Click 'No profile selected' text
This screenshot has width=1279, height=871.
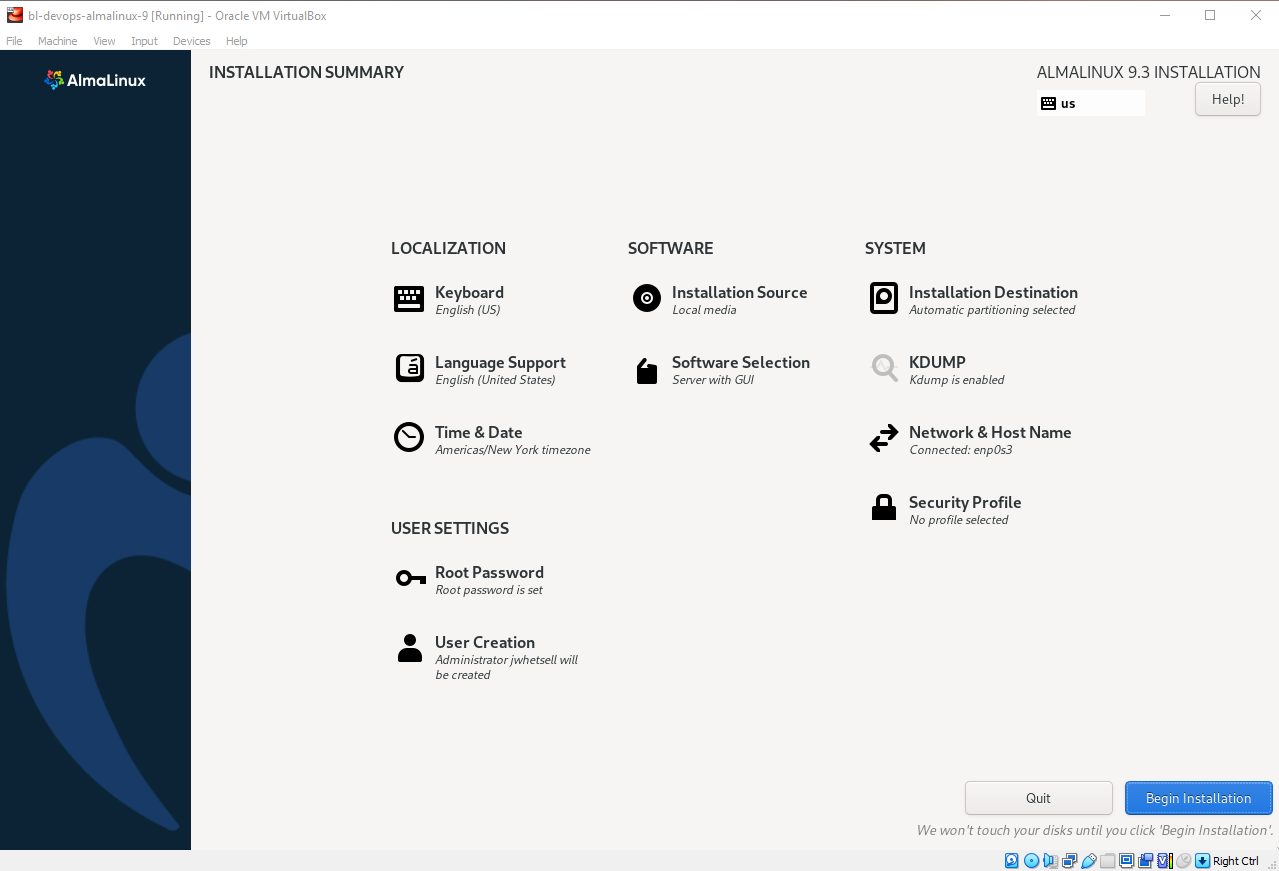coord(959,520)
